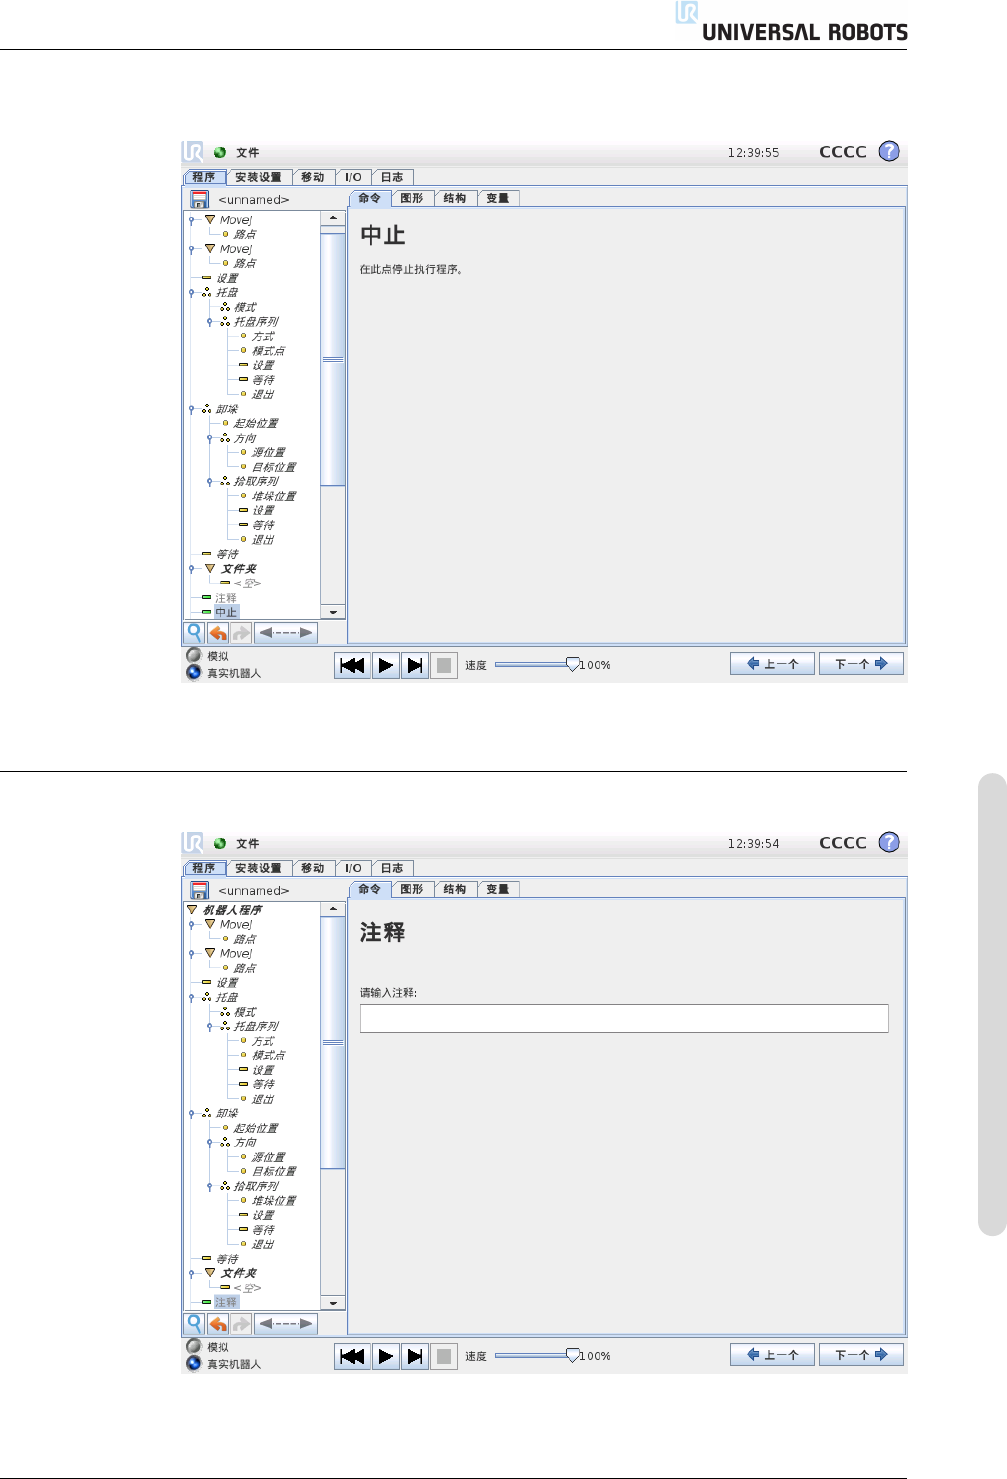1007x1479 pixels.
Task: Click the green status indicator in lower screenshot
Action: coord(220,844)
